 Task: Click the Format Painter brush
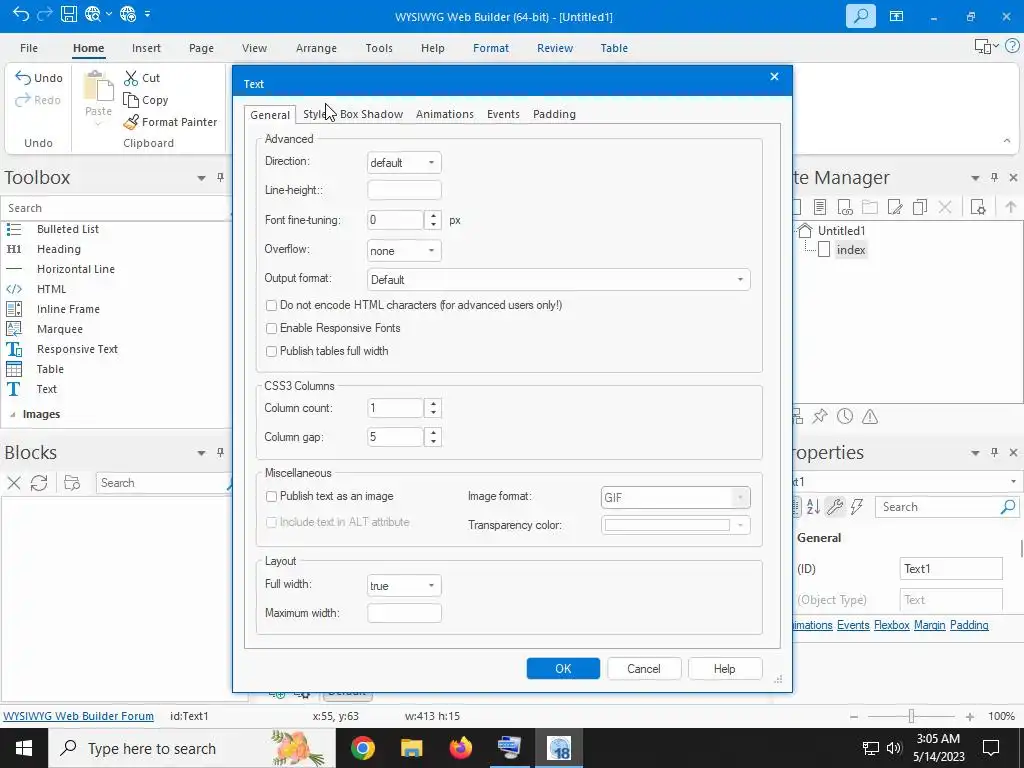pos(170,122)
